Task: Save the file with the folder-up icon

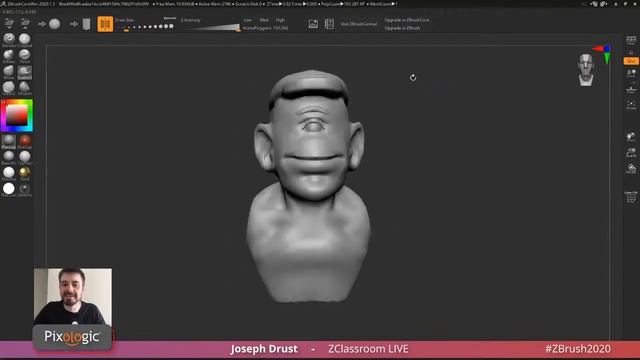Action: (25, 24)
